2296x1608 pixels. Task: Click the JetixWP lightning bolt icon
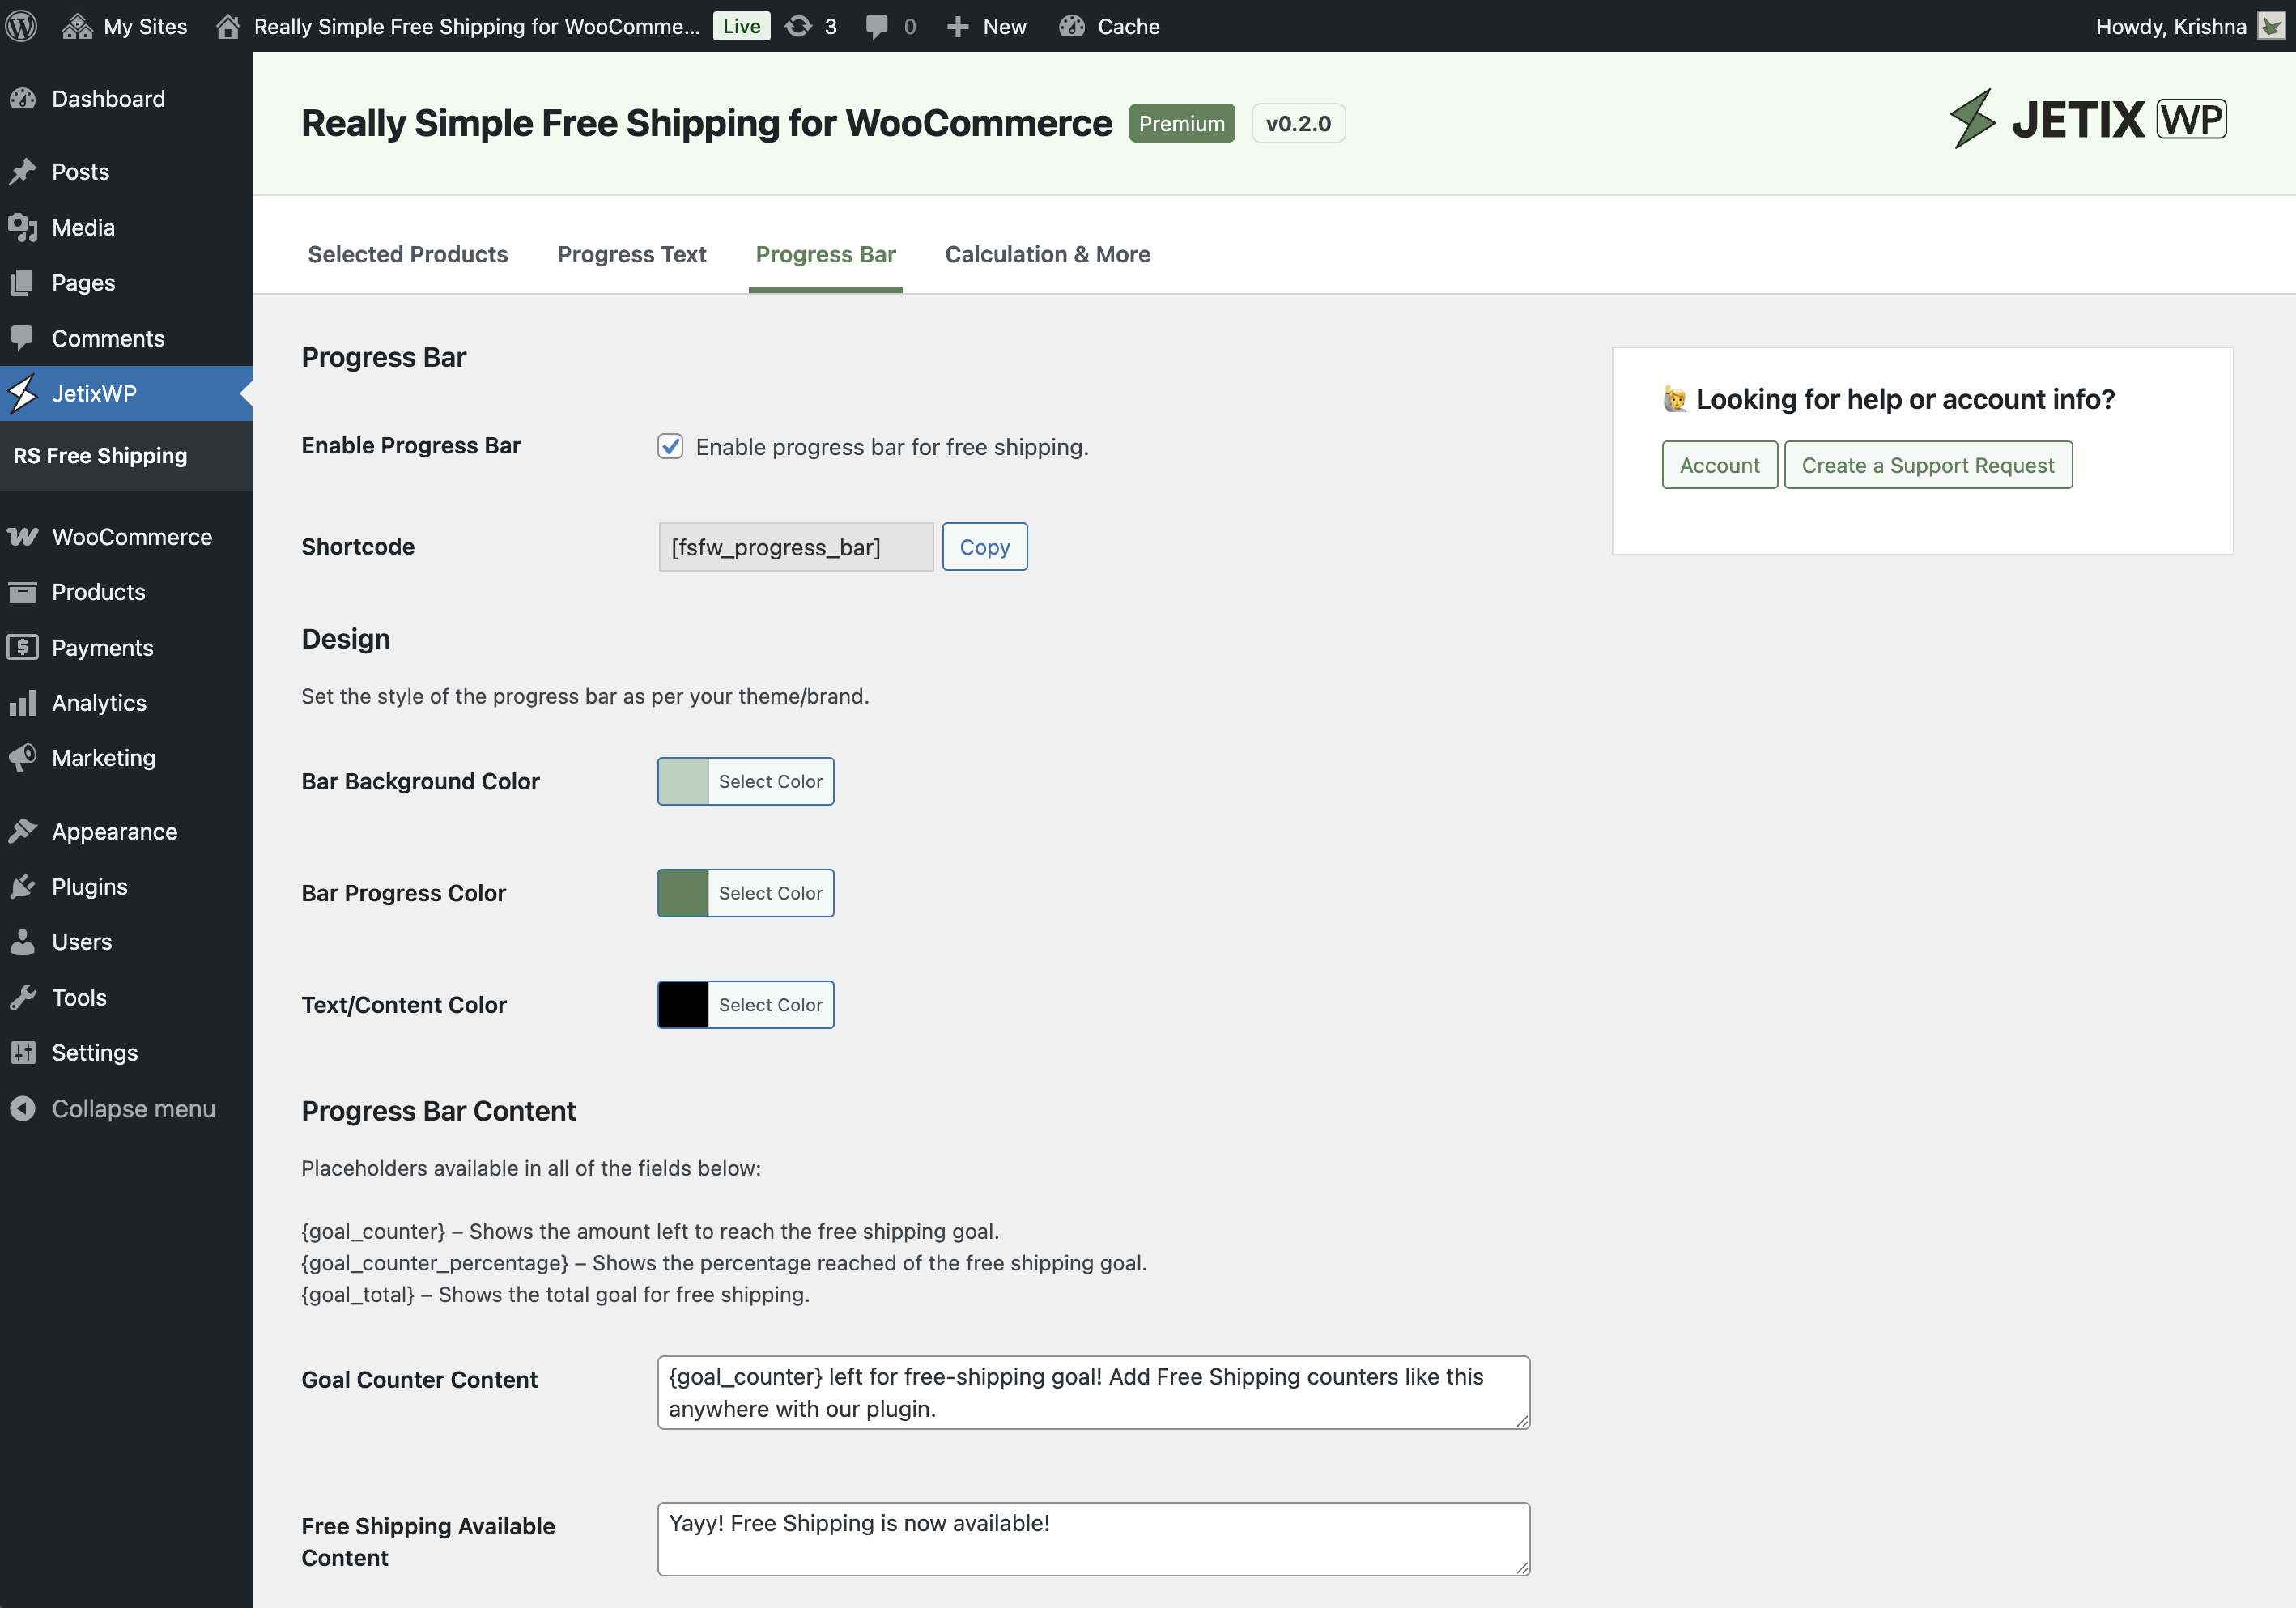[23, 393]
